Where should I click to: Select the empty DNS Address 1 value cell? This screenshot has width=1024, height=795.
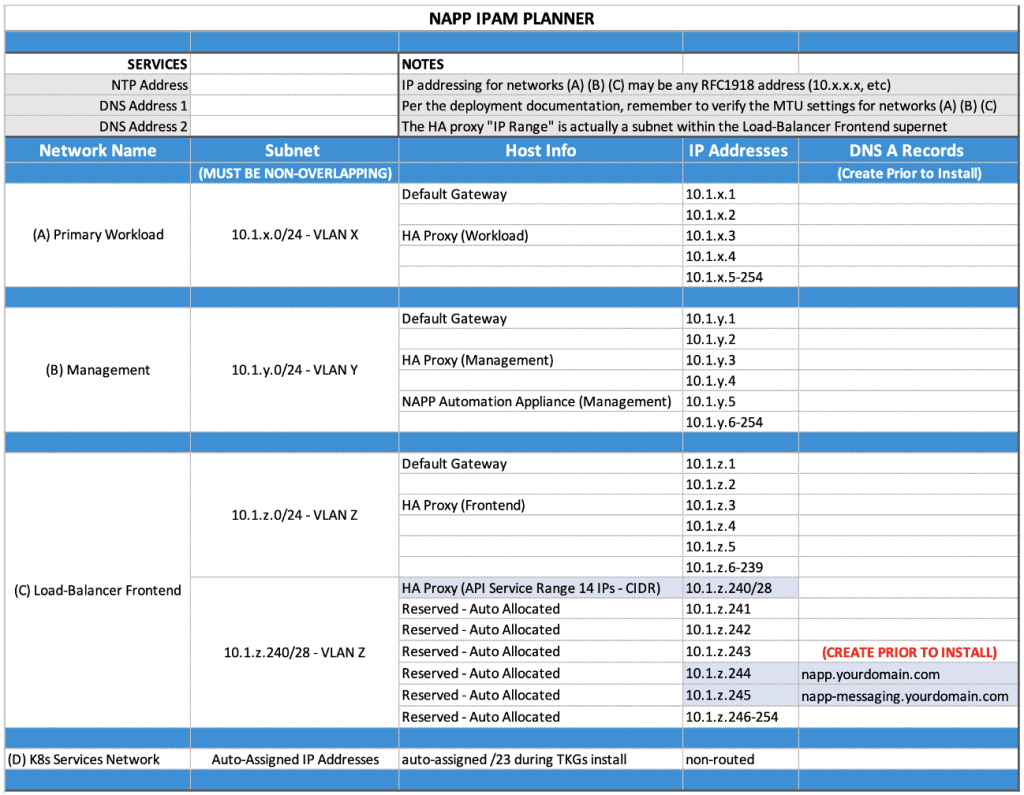[x=293, y=105]
